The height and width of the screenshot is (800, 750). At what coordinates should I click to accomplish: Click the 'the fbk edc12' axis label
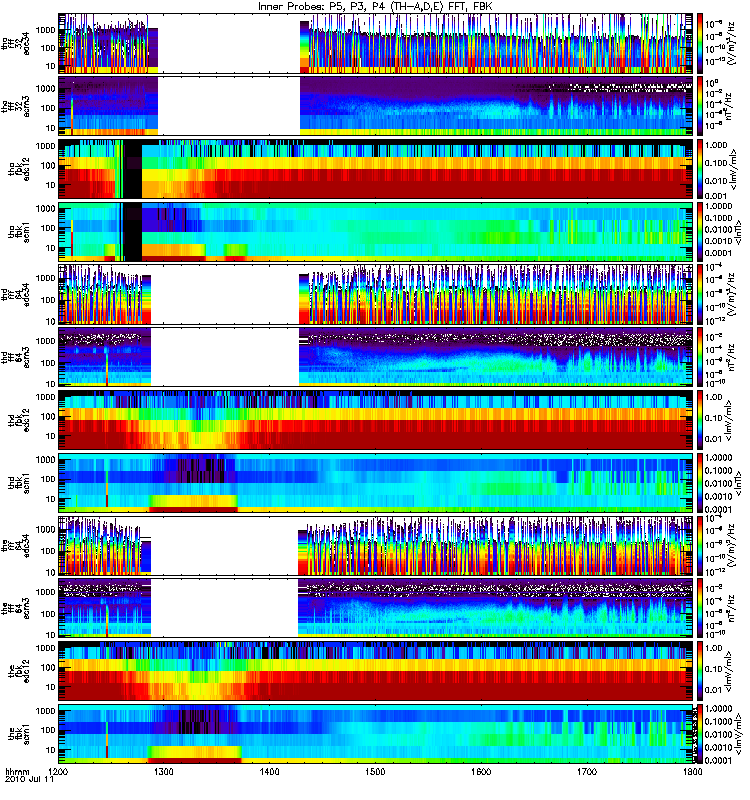click(19, 671)
